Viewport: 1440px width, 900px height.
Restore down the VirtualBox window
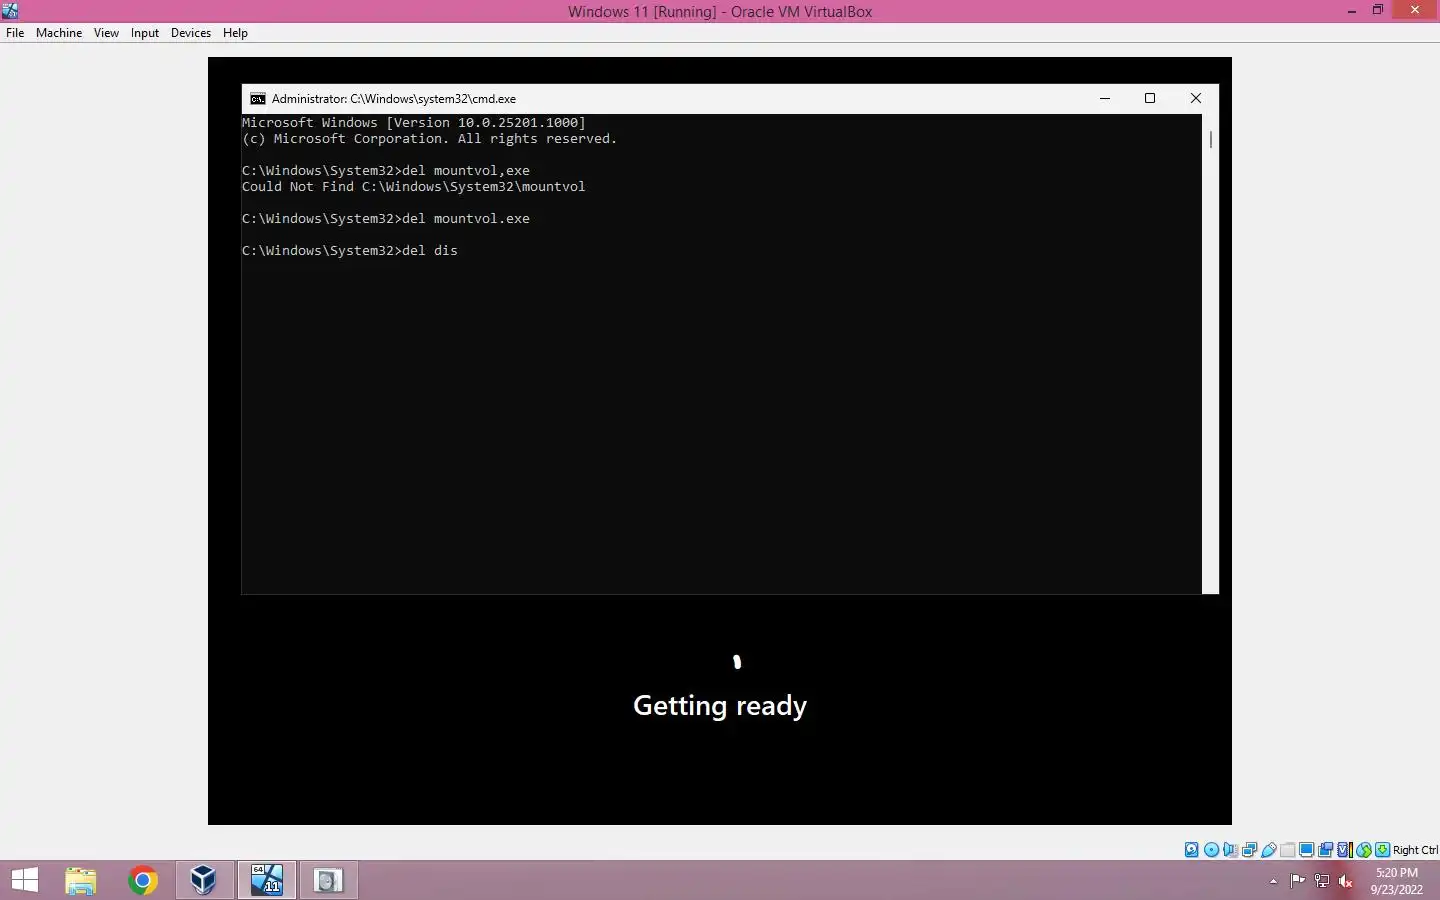tap(1378, 10)
